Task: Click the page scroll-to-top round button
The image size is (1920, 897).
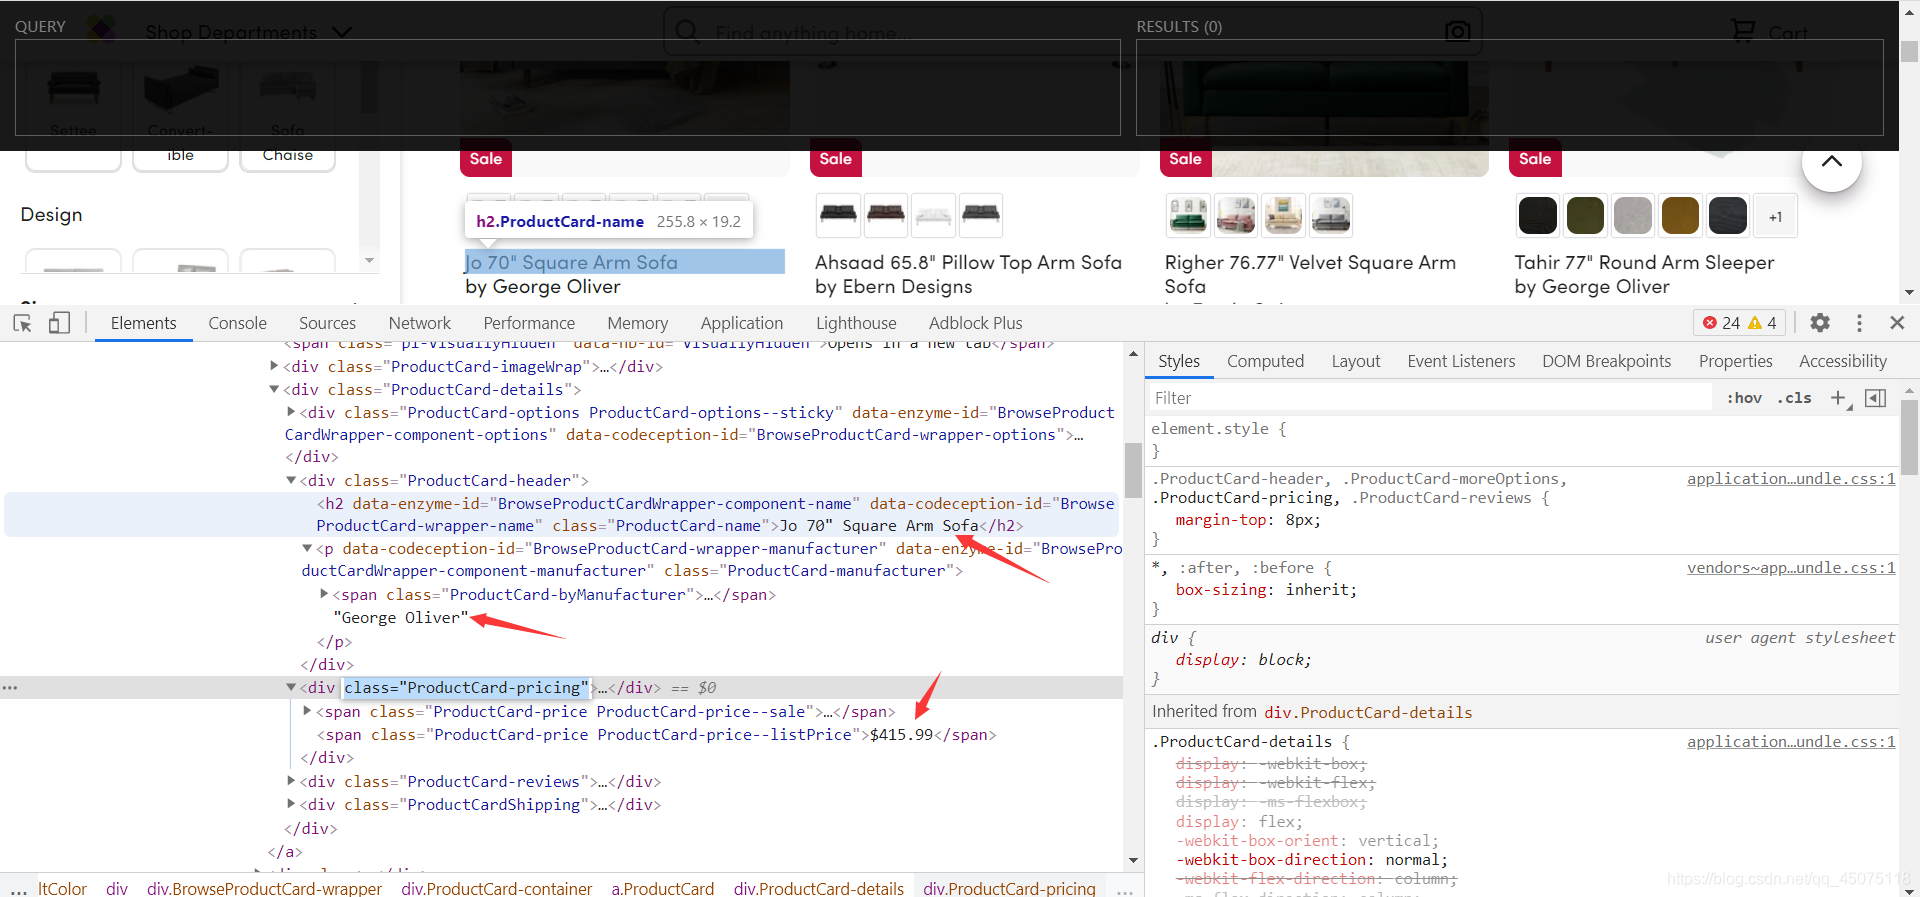Action: pyautogui.click(x=1831, y=163)
